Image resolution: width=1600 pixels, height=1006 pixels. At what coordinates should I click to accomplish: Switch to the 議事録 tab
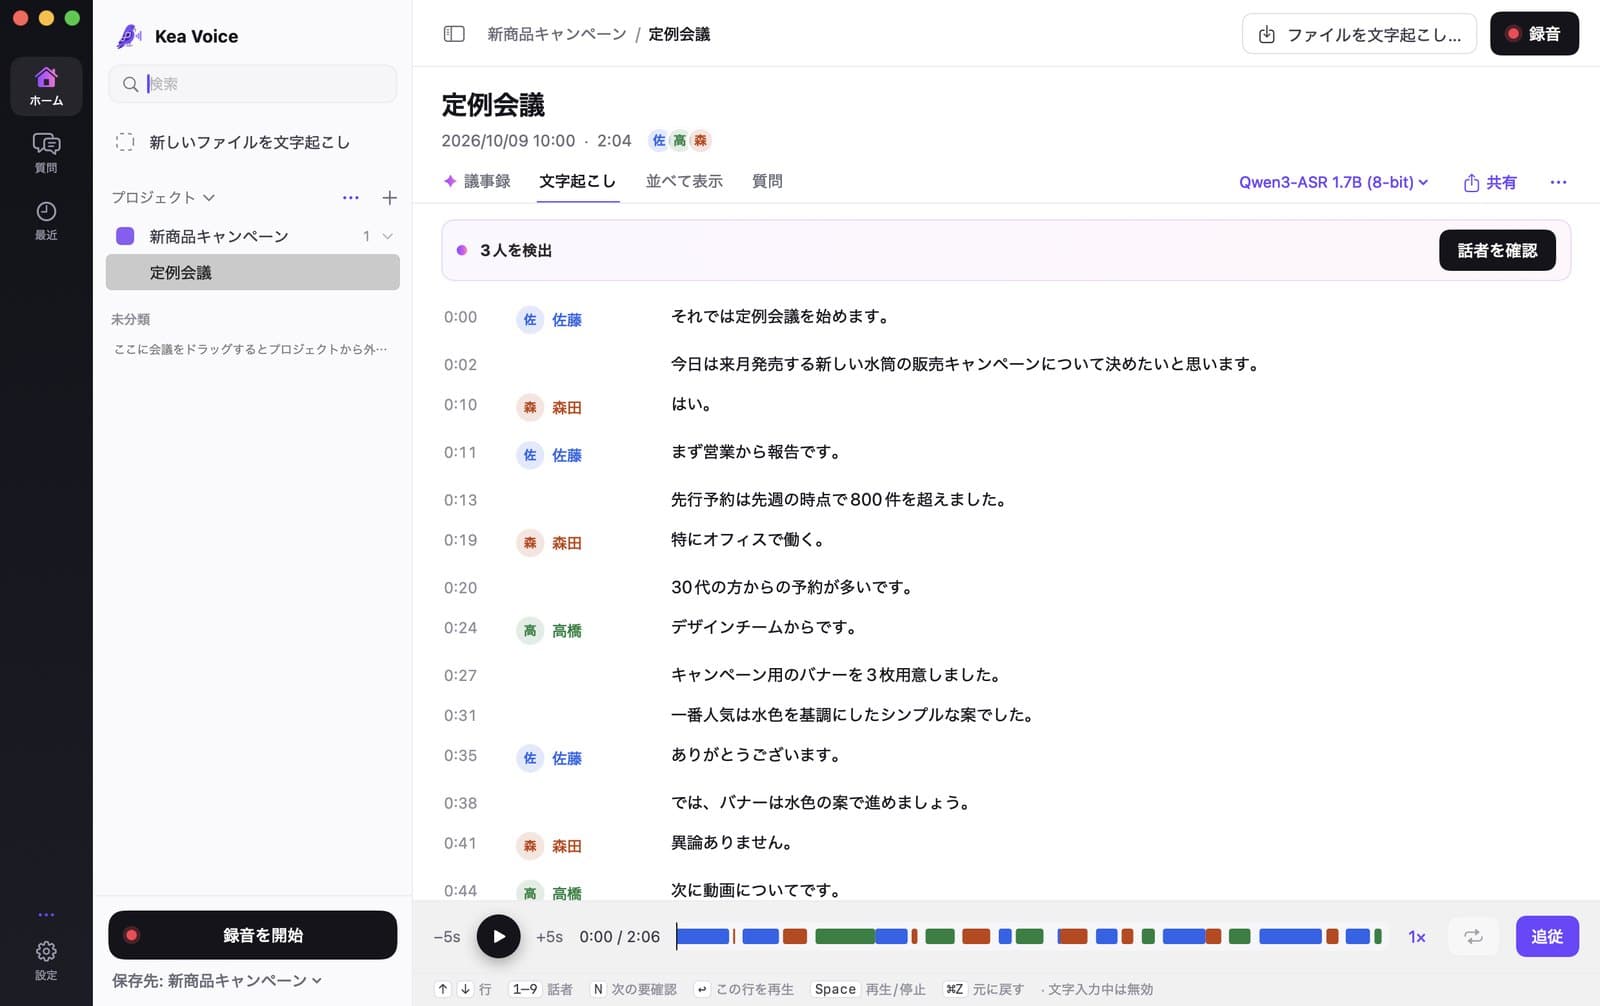477,181
